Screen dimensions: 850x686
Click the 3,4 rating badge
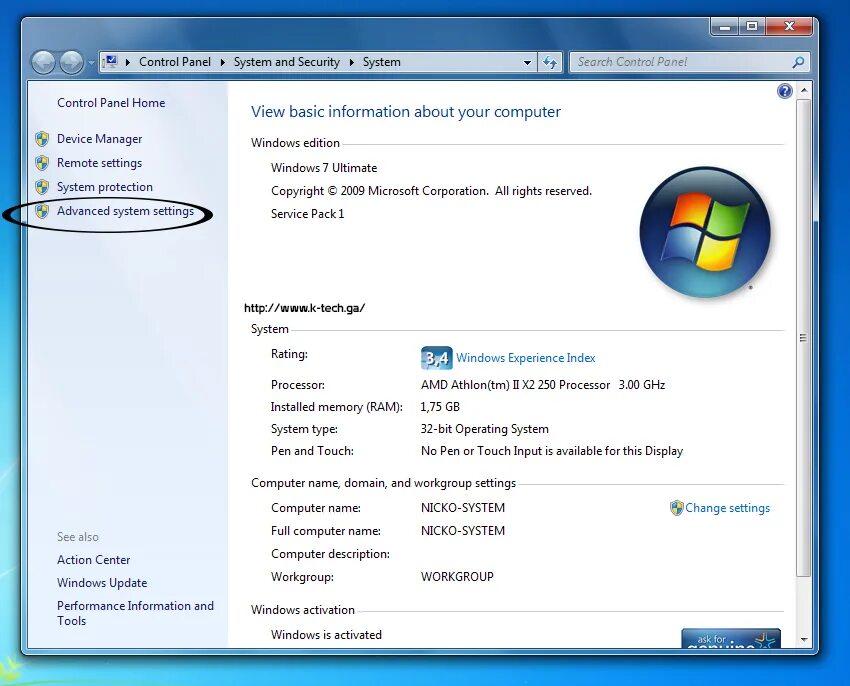tap(436, 358)
